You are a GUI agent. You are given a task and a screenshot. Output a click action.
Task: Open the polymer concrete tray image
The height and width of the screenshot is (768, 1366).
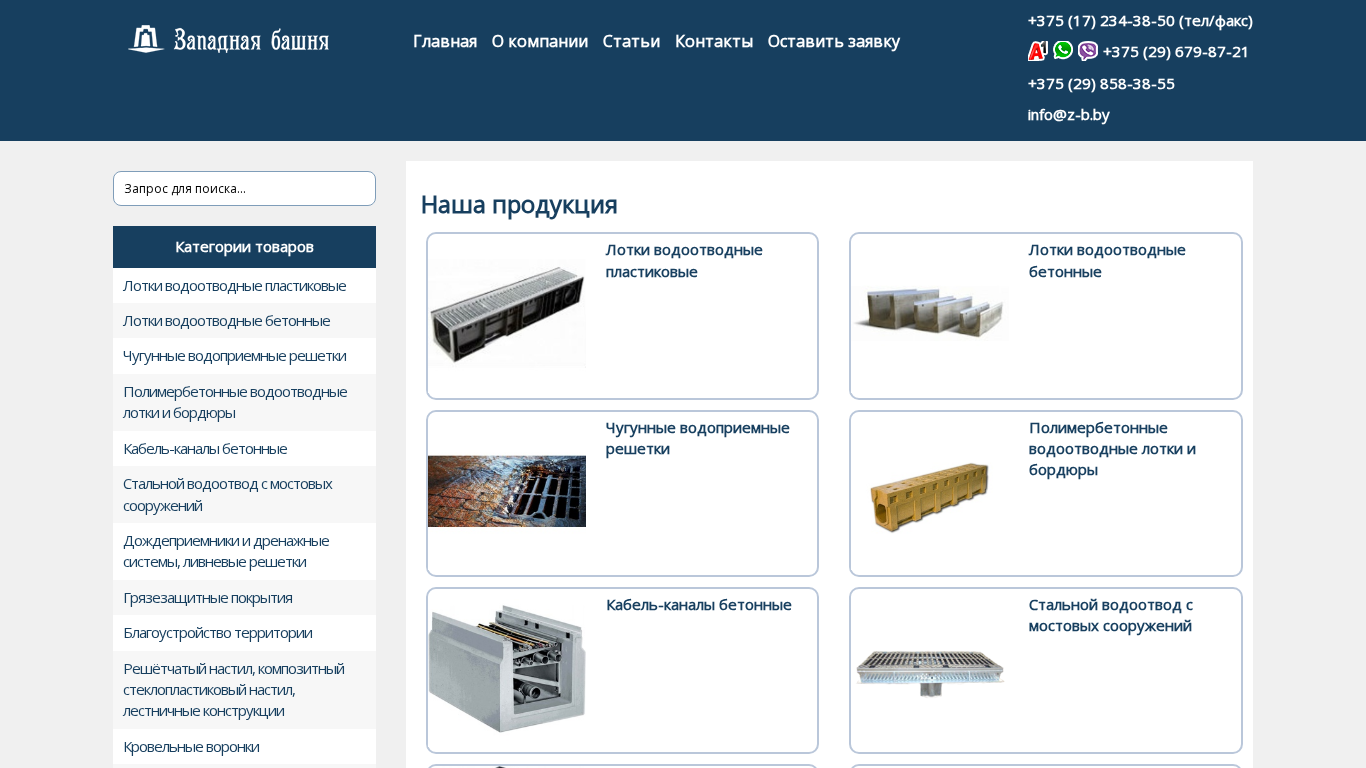[x=931, y=495]
